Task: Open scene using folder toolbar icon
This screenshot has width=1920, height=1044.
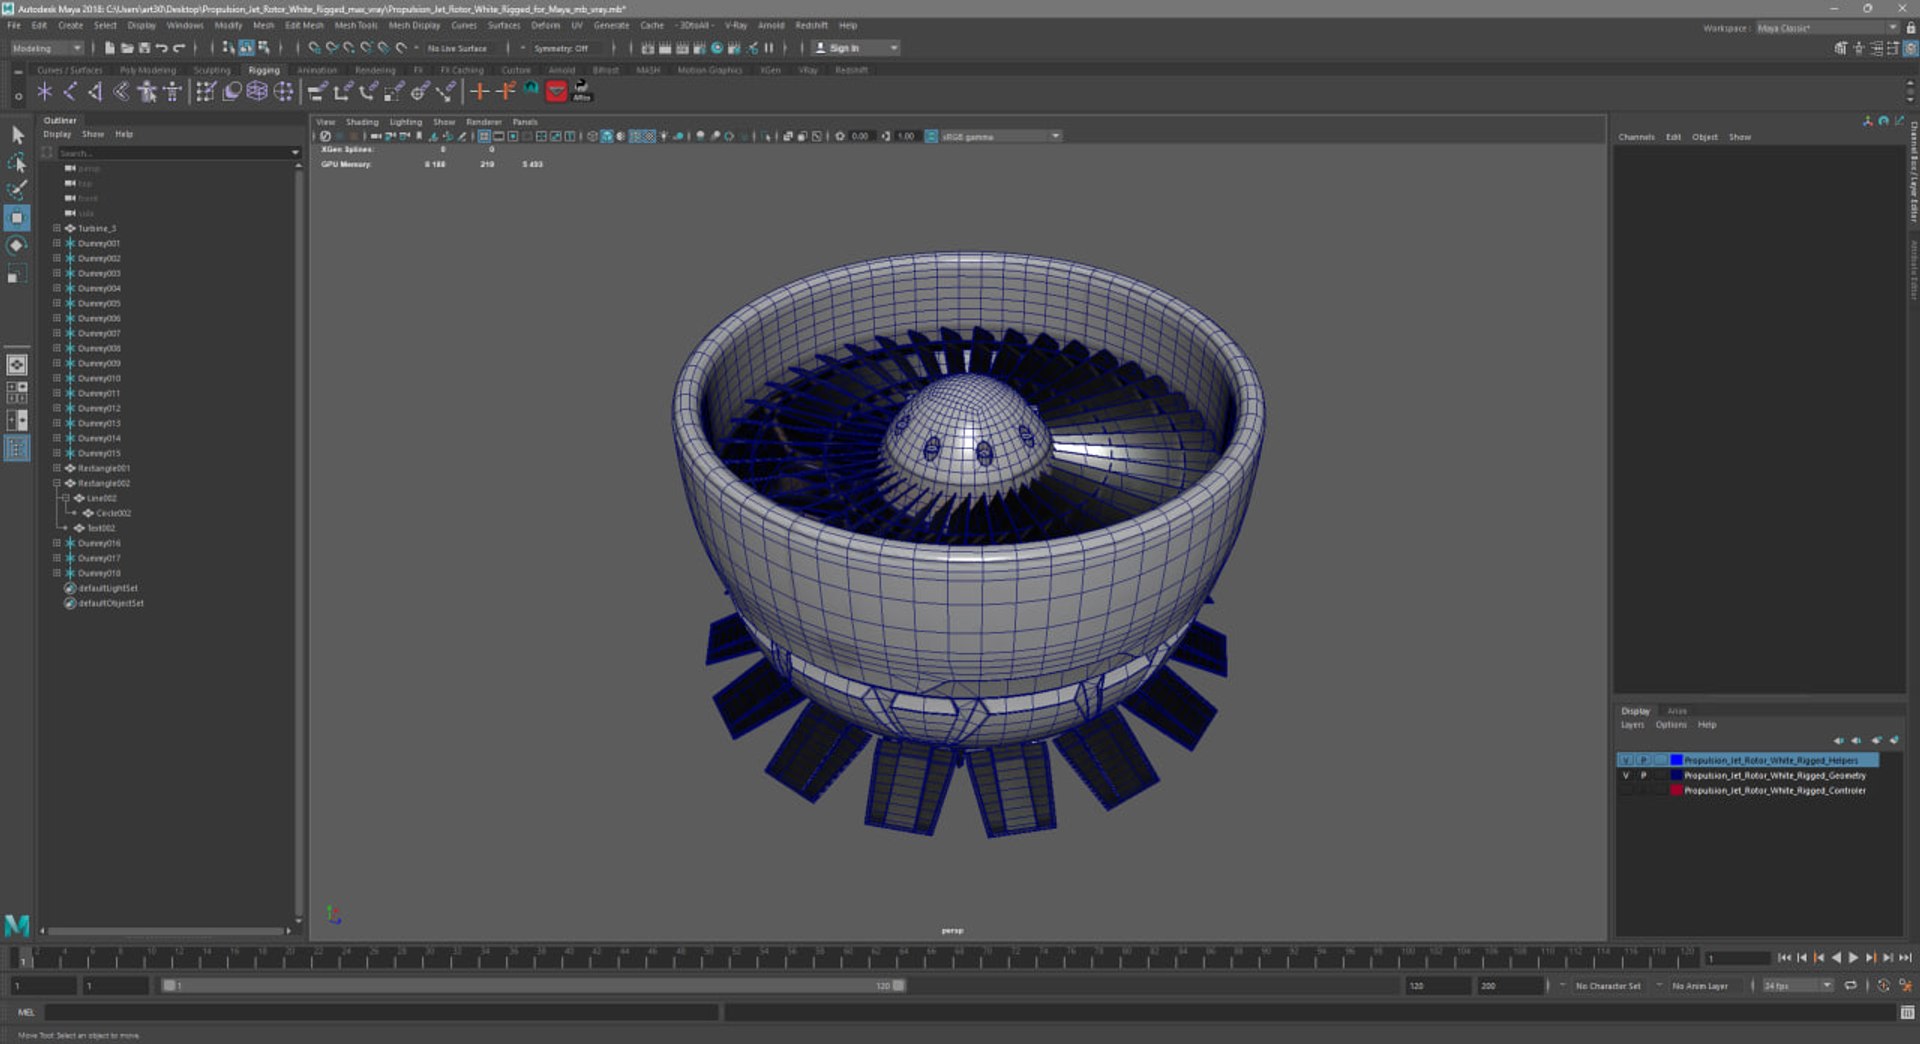Action: [127, 48]
